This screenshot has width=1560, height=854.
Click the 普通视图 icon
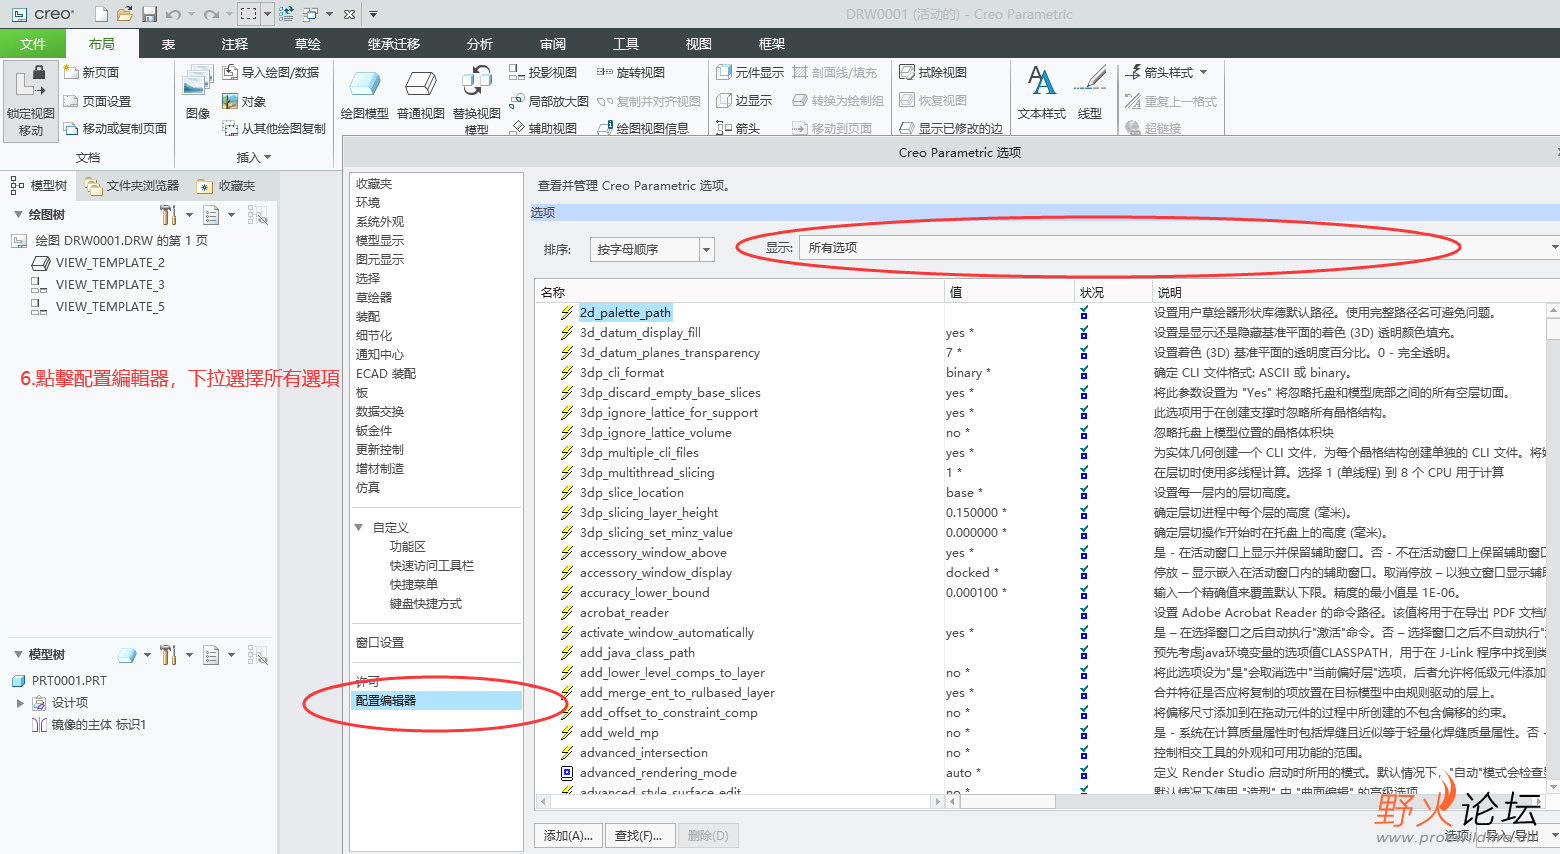[x=421, y=85]
